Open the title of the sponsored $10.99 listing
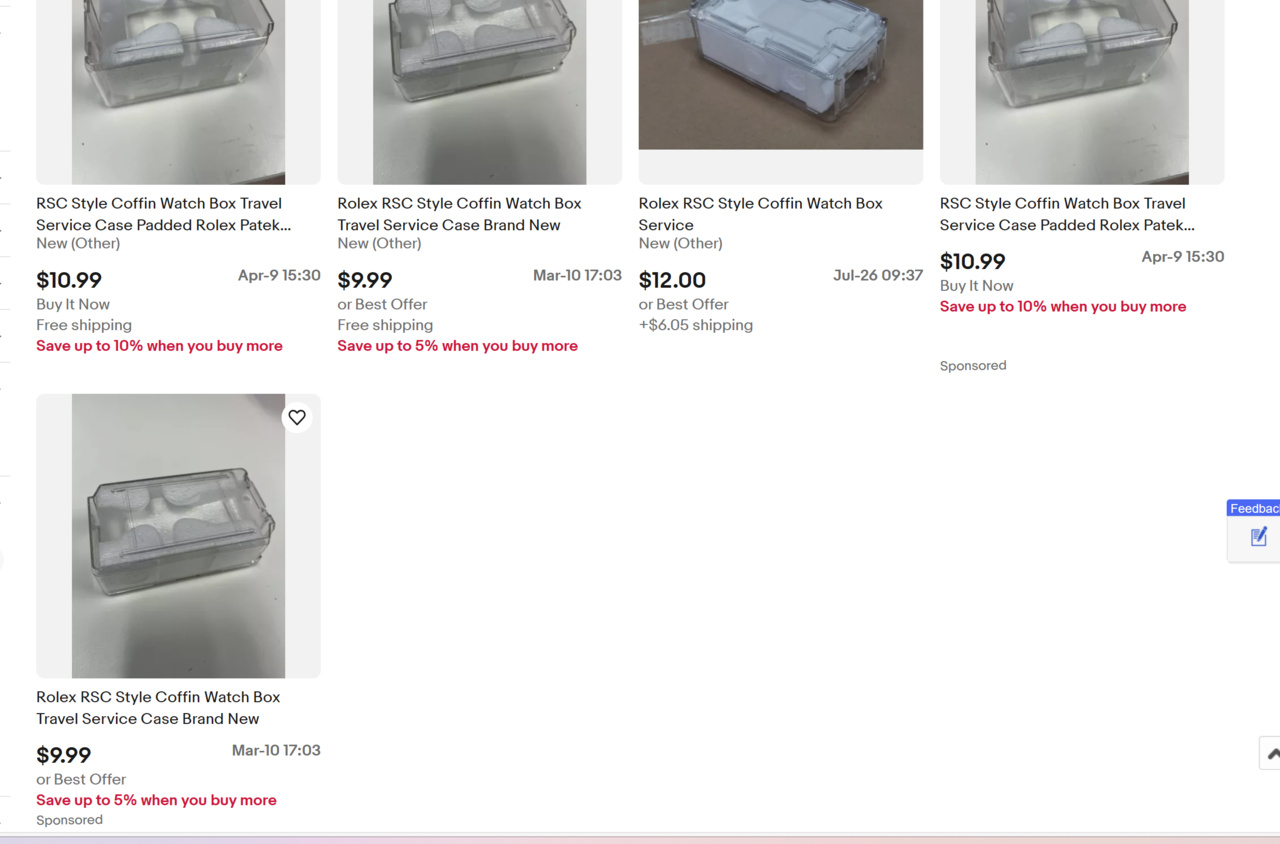This screenshot has height=844, width=1280. (1066, 214)
